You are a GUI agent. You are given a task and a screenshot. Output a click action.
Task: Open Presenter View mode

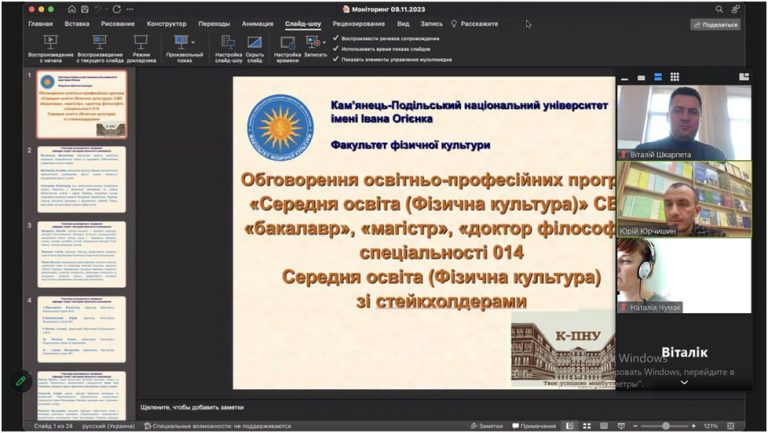141,48
